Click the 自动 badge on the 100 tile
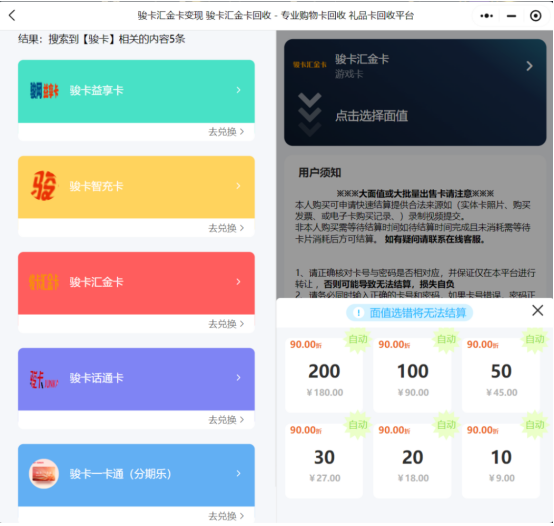 (x=447, y=339)
